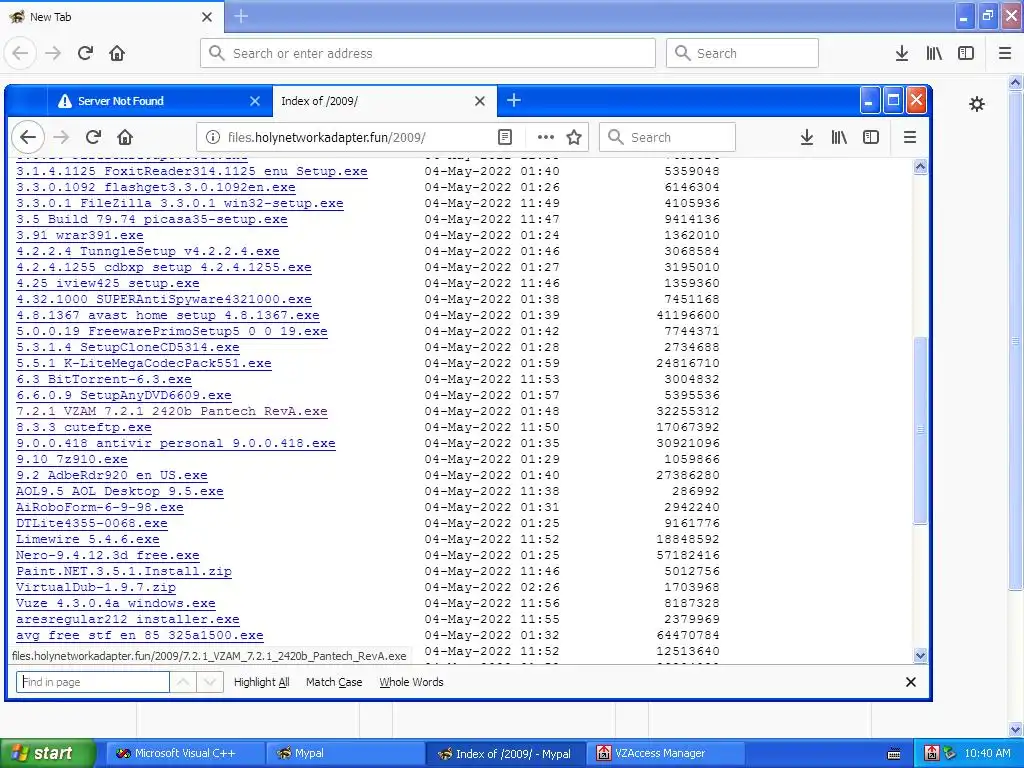Close the Server Not Found tab
This screenshot has height=768, width=1024.
click(x=255, y=101)
